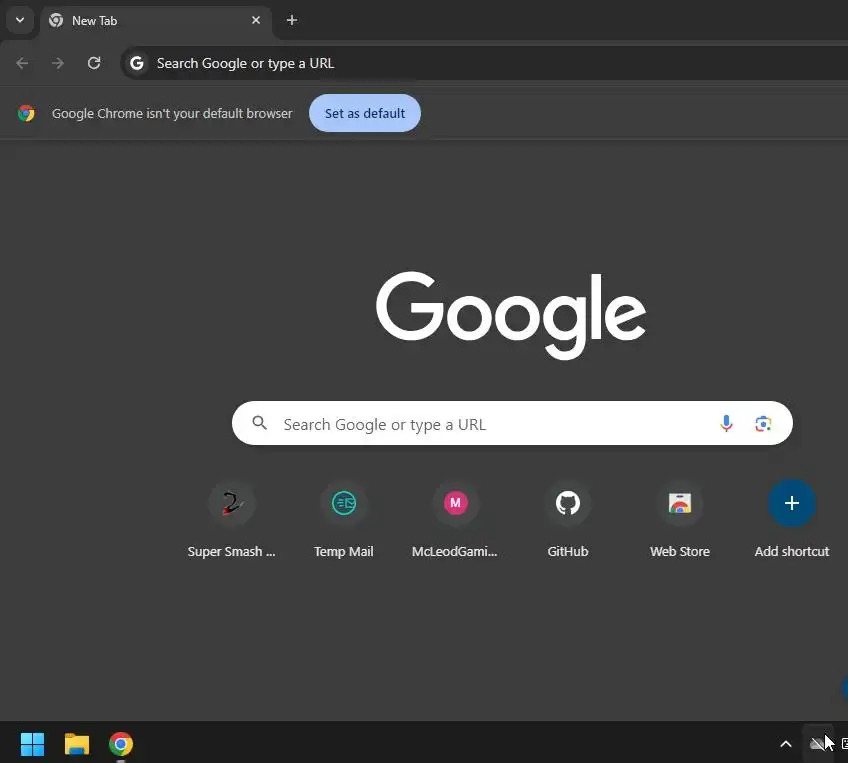Click the "Temp Mail" label
This screenshot has width=848, height=763.
(343, 552)
